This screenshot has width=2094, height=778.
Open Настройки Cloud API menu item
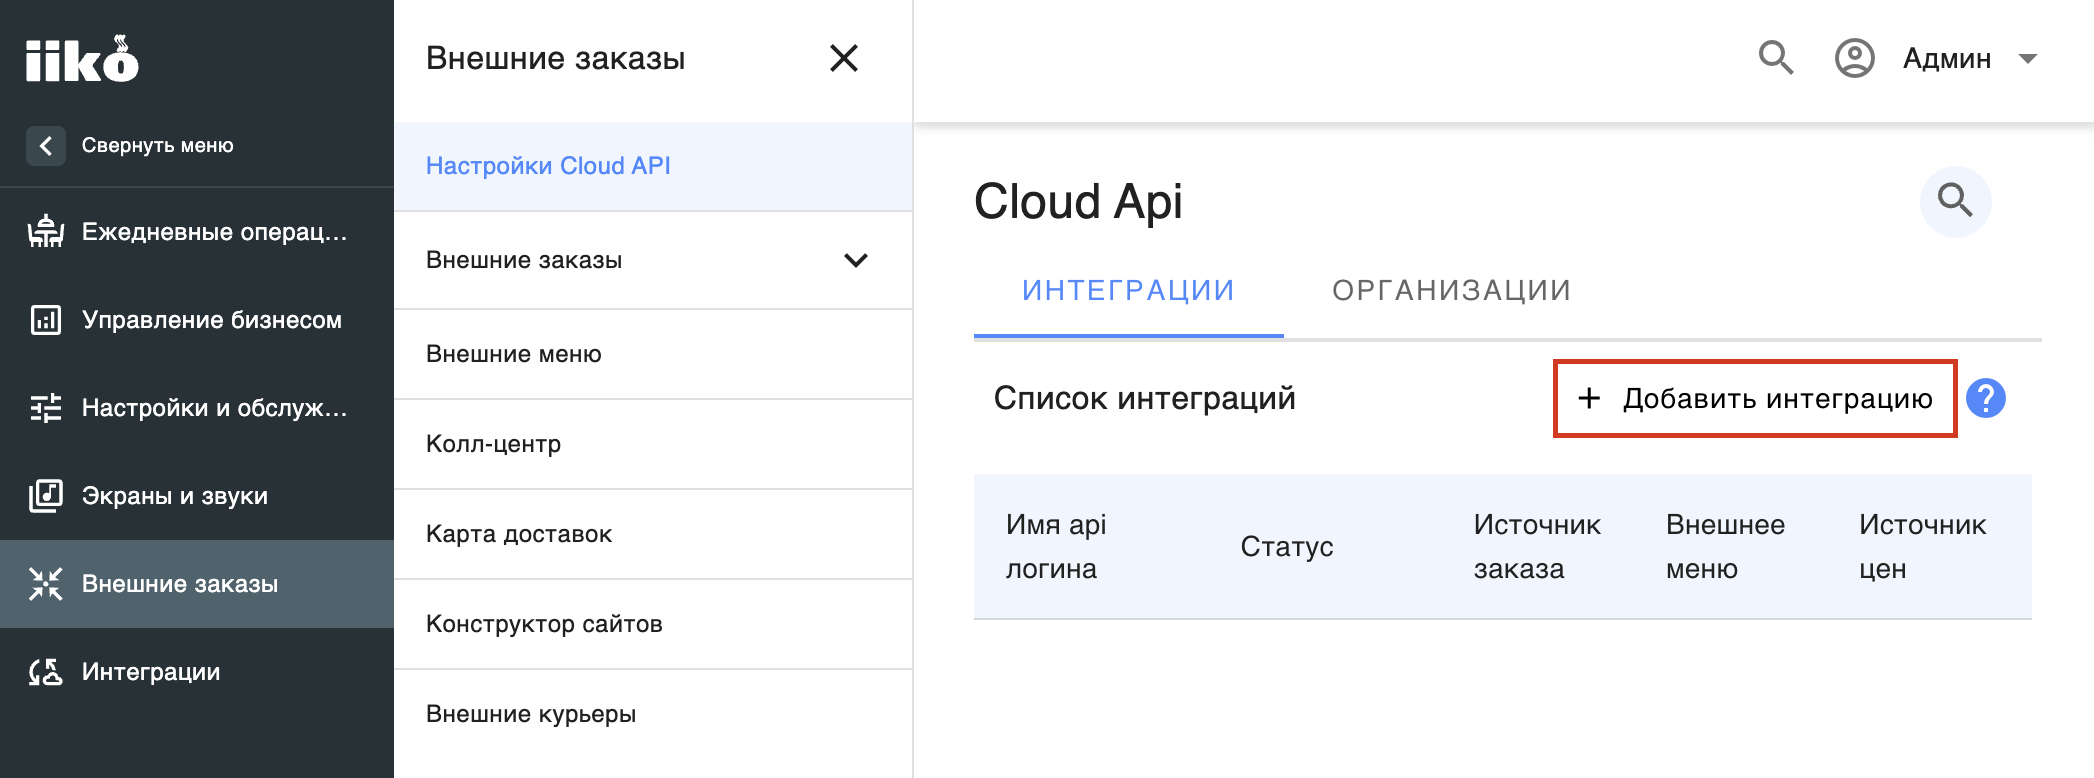pyautogui.click(x=653, y=166)
